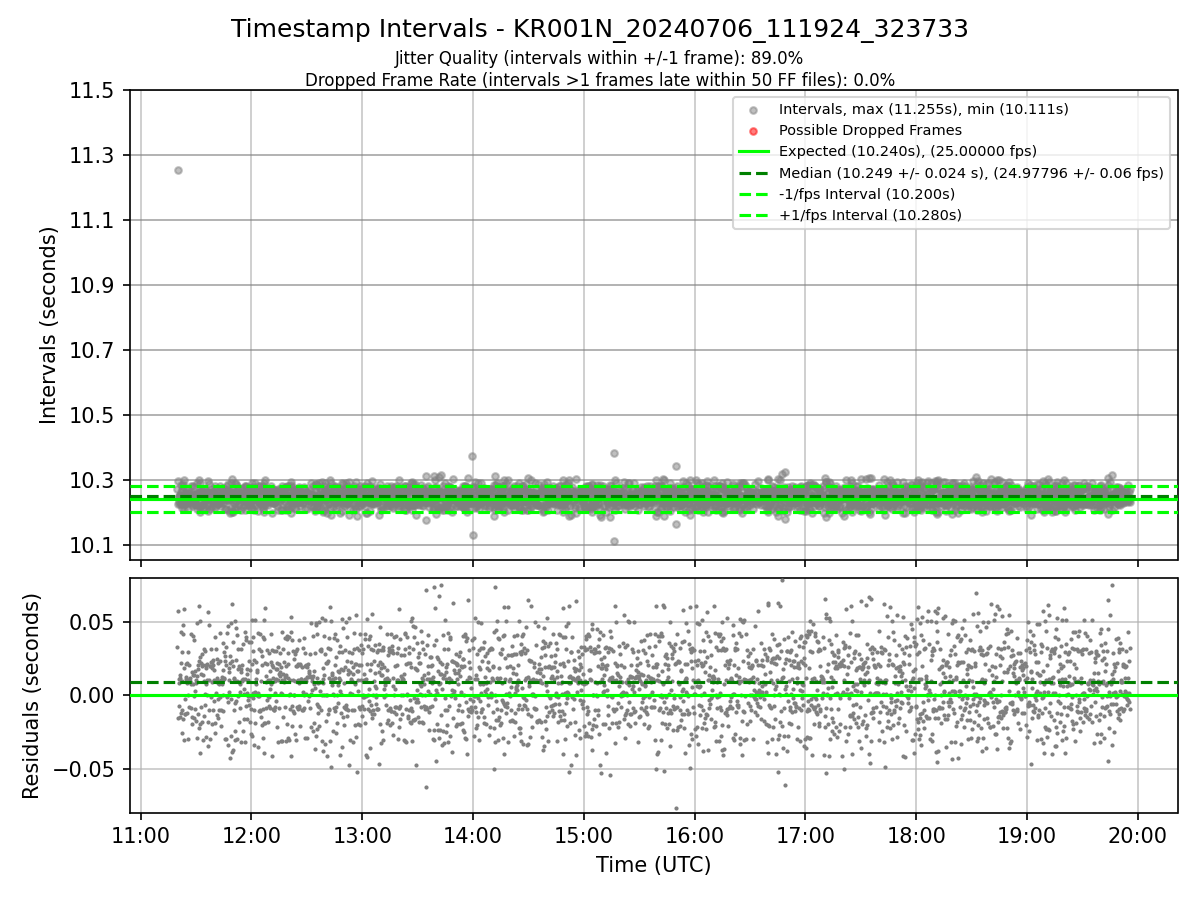Click the gray dot marker in the legend
Screen dimensions: 1200x900
tap(754, 110)
